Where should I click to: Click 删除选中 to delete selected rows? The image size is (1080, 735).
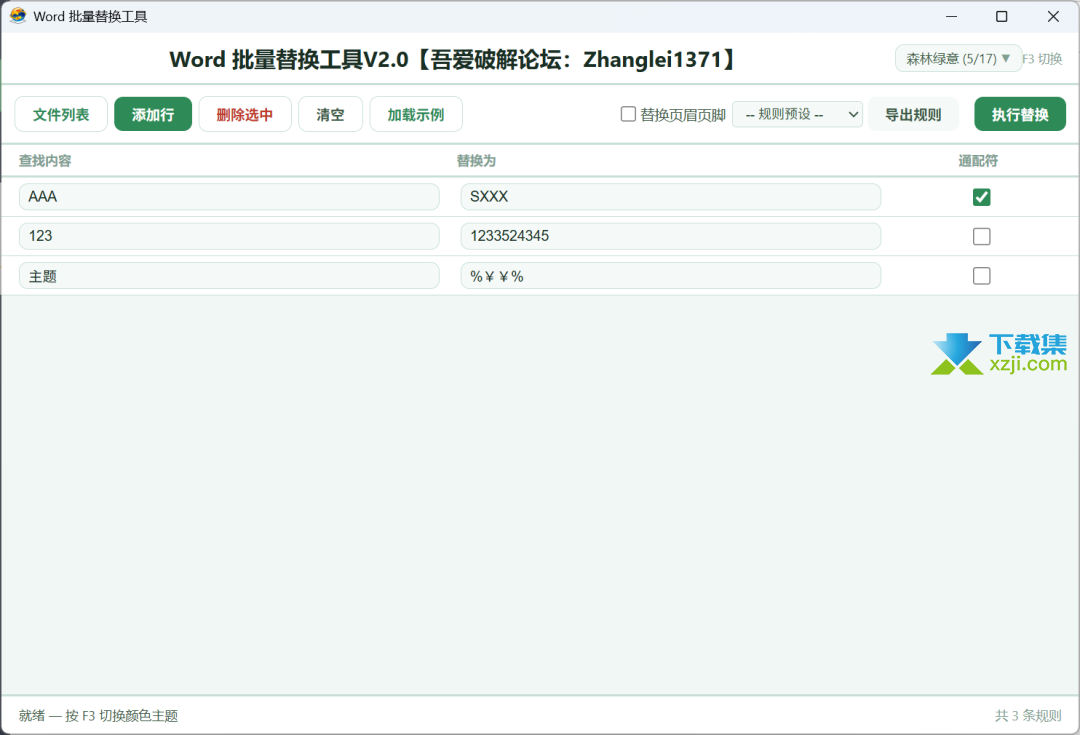(245, 114)
